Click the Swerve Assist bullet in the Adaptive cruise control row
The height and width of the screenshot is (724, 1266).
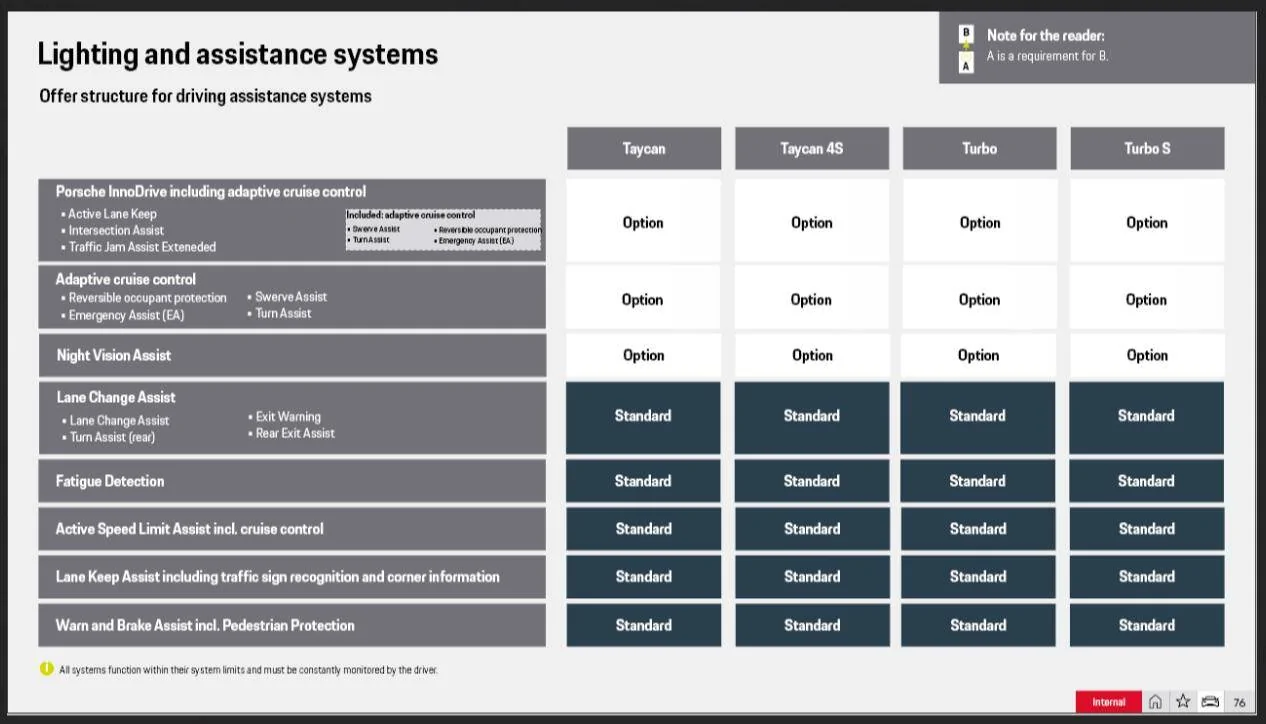(288, 296)
